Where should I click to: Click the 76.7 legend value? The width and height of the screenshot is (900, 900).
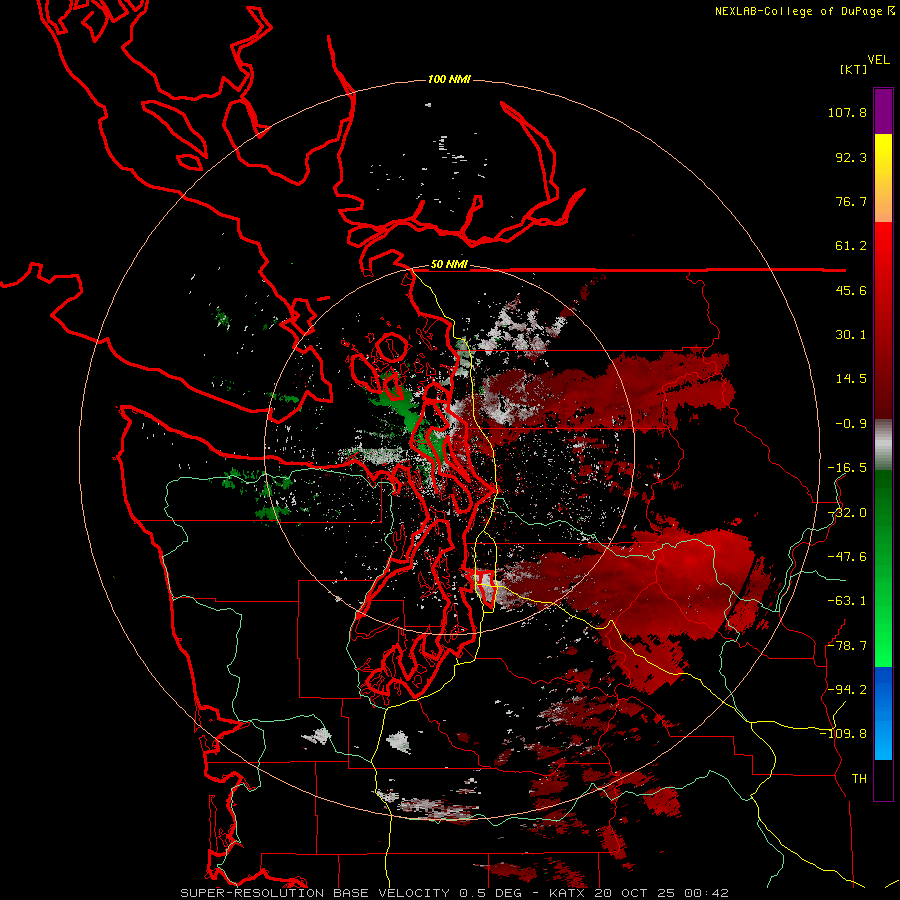point(851,201)
